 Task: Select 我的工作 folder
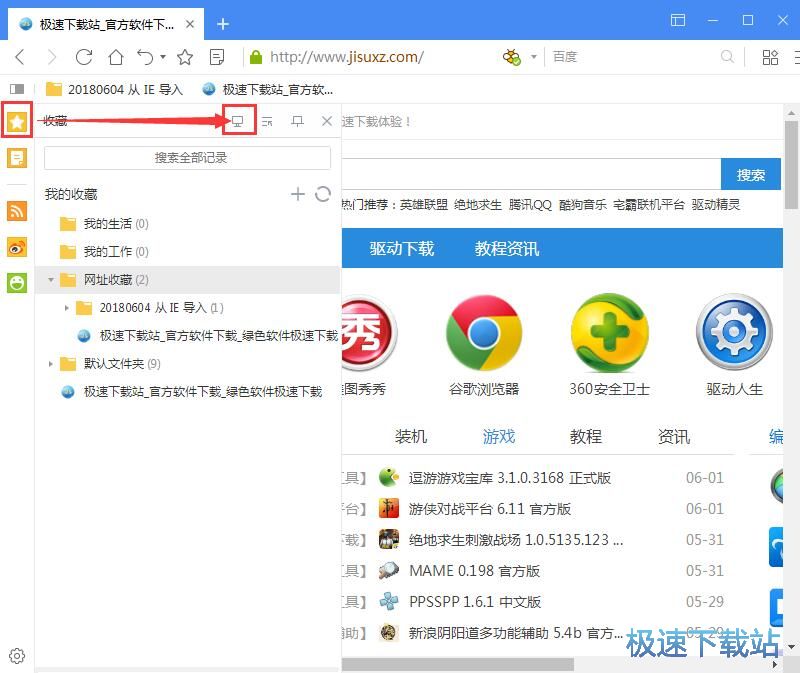[187, 252]
